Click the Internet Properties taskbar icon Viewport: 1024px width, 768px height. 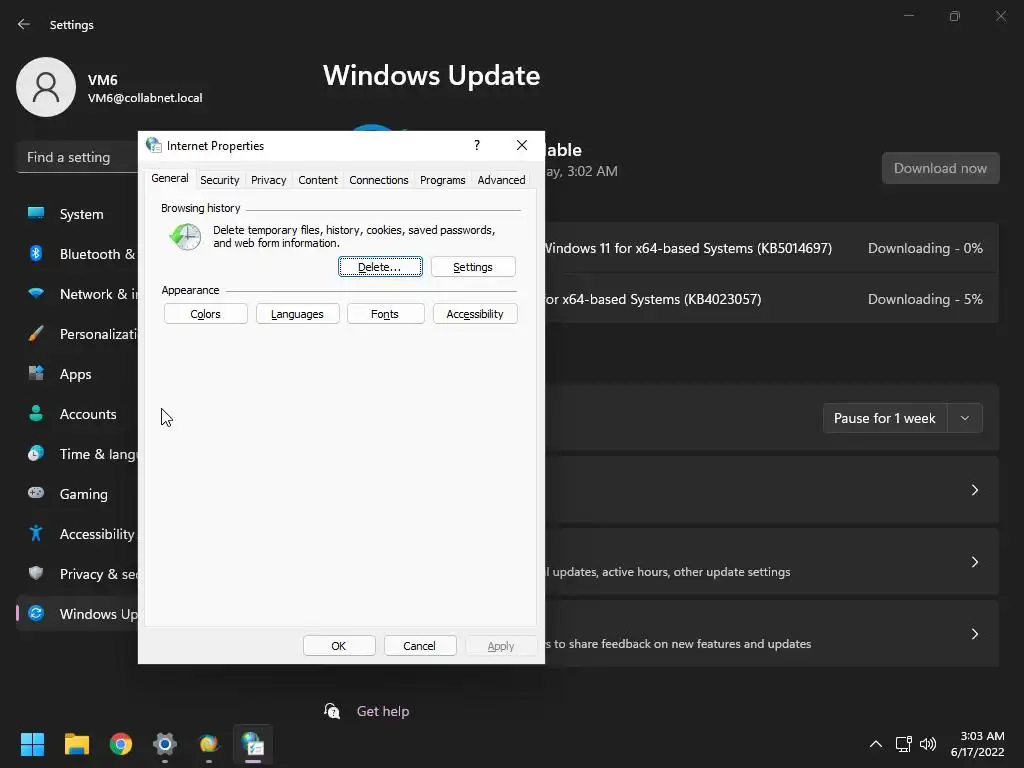253,744
